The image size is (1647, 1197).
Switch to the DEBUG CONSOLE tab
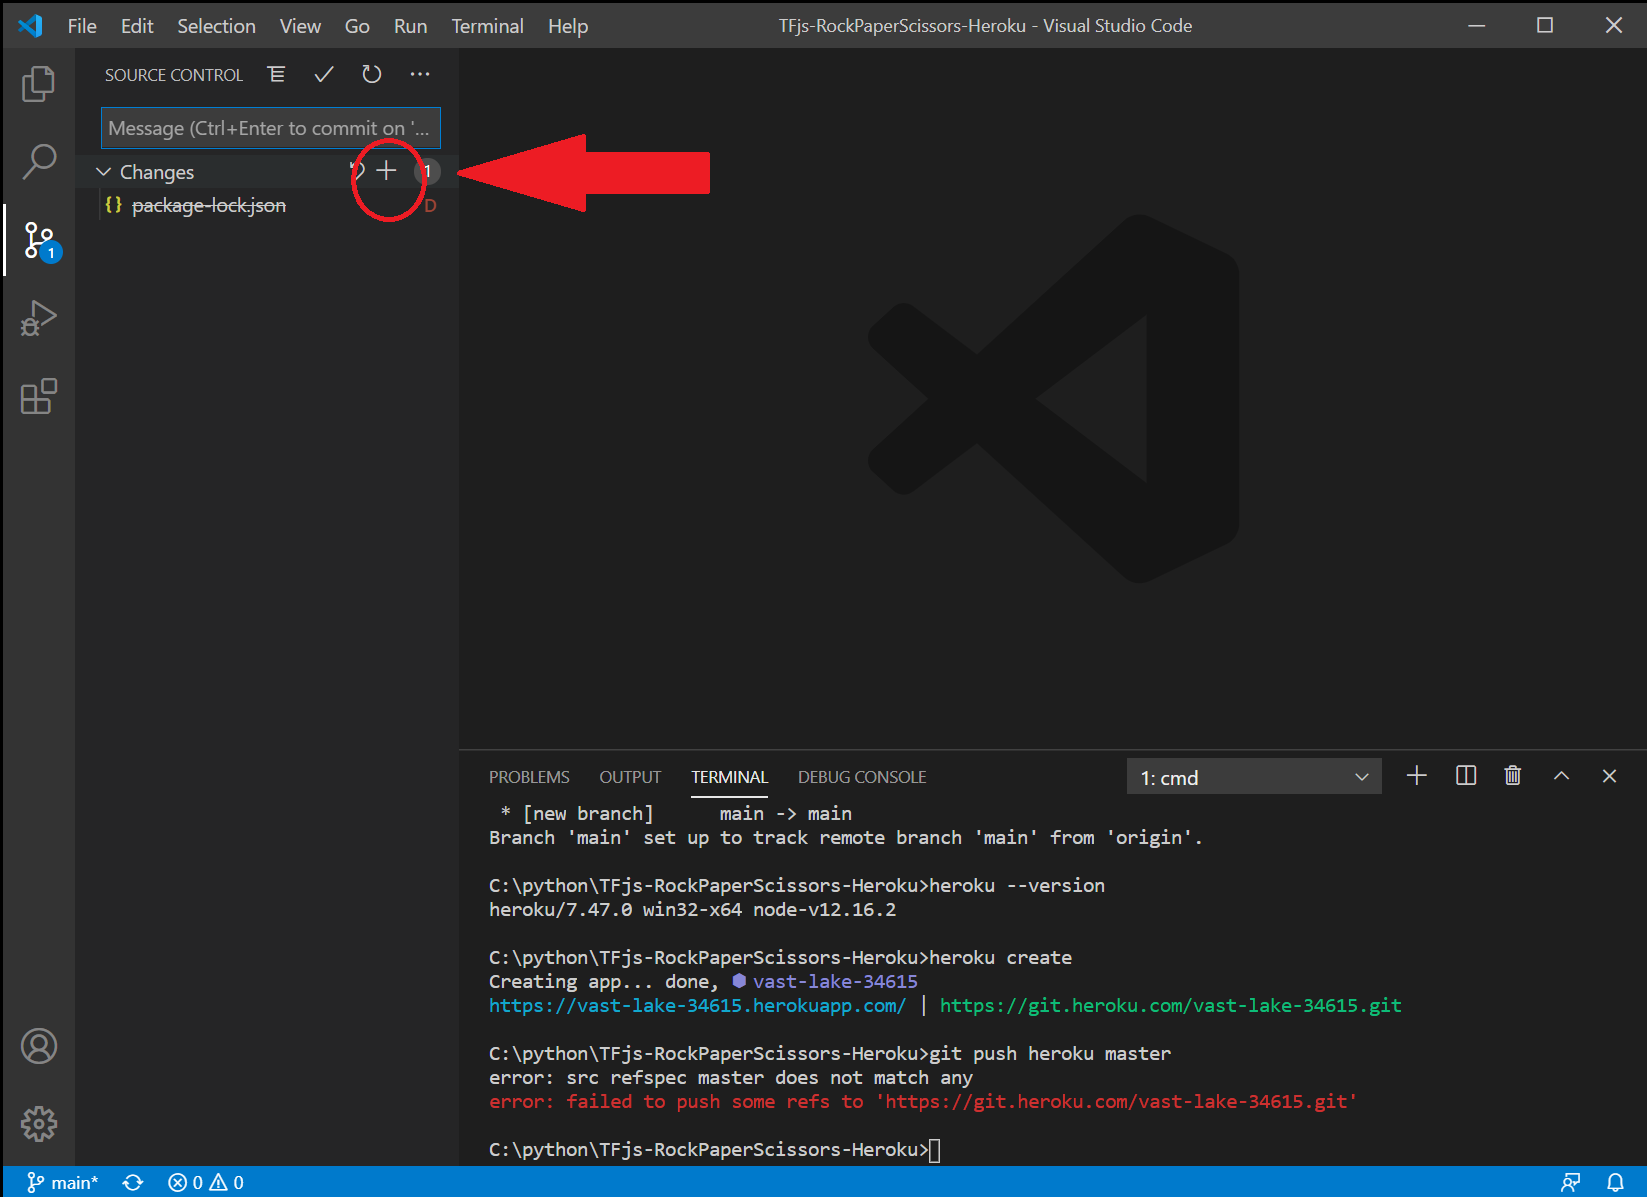tap(862, 777)
